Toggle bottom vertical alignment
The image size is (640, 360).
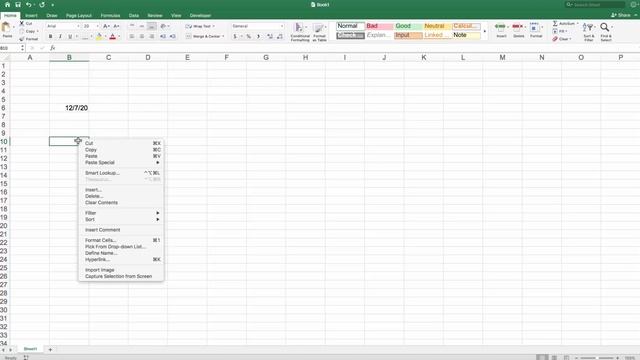(151, 26)
